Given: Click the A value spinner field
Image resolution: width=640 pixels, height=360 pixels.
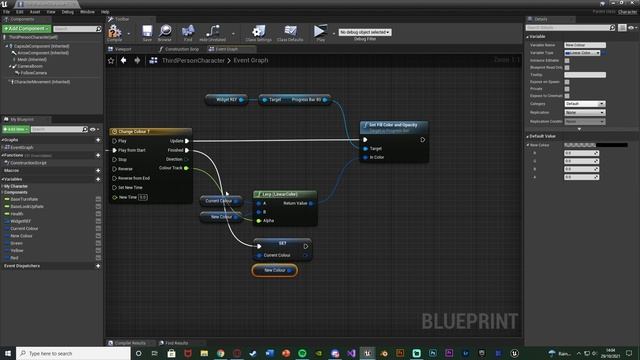Looking at the screenshot, I should tap(581, 178).
